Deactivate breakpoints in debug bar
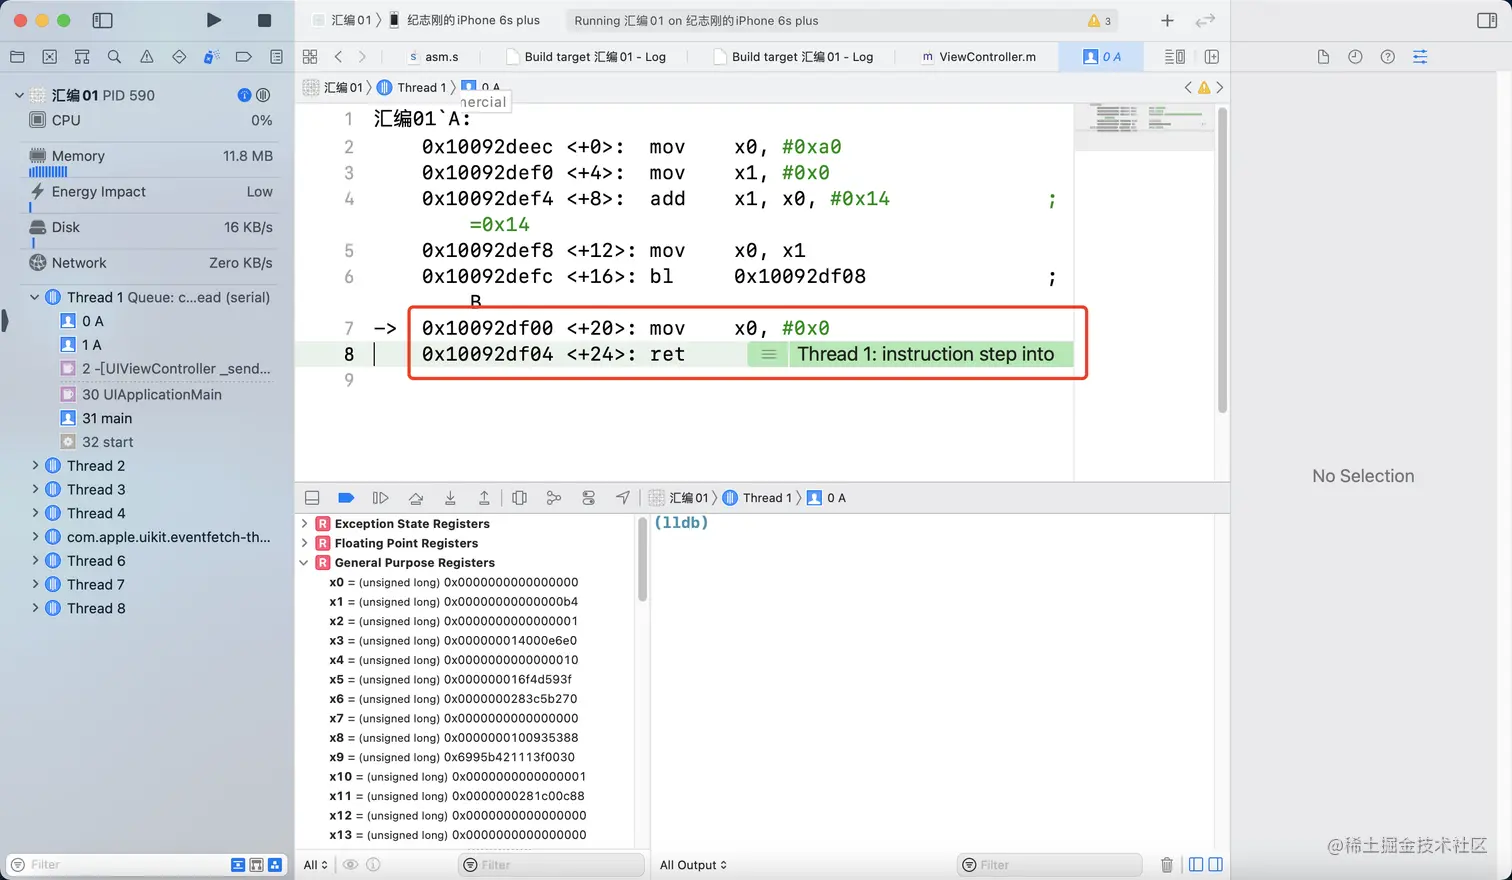Screen dimensions: 1512x880 (x=346, y=498)
